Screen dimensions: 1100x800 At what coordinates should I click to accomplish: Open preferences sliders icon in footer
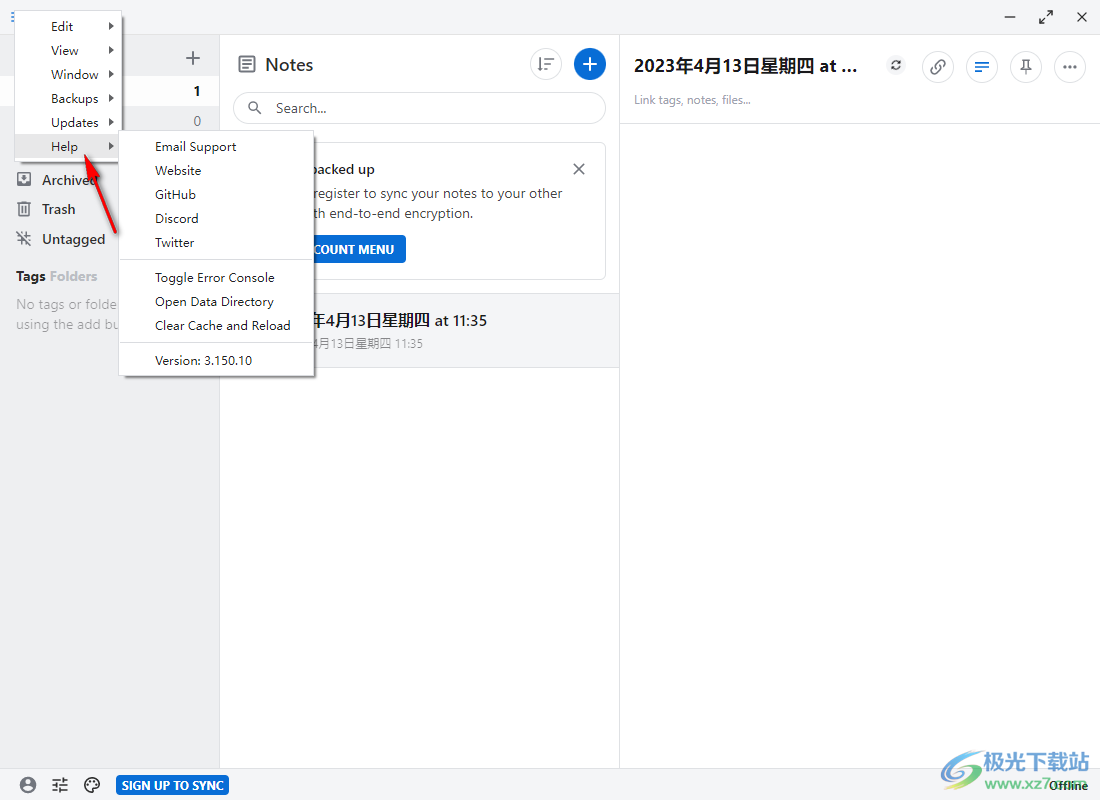(x=60, y=785)
